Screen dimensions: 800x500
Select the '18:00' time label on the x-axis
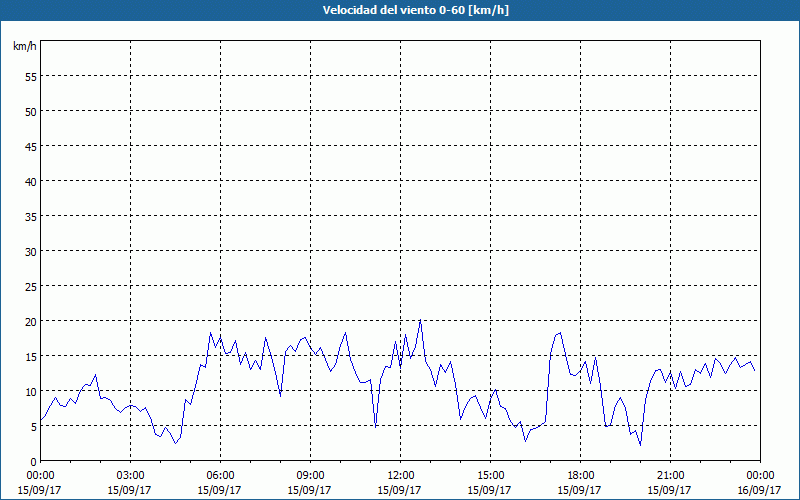point(580,476)
